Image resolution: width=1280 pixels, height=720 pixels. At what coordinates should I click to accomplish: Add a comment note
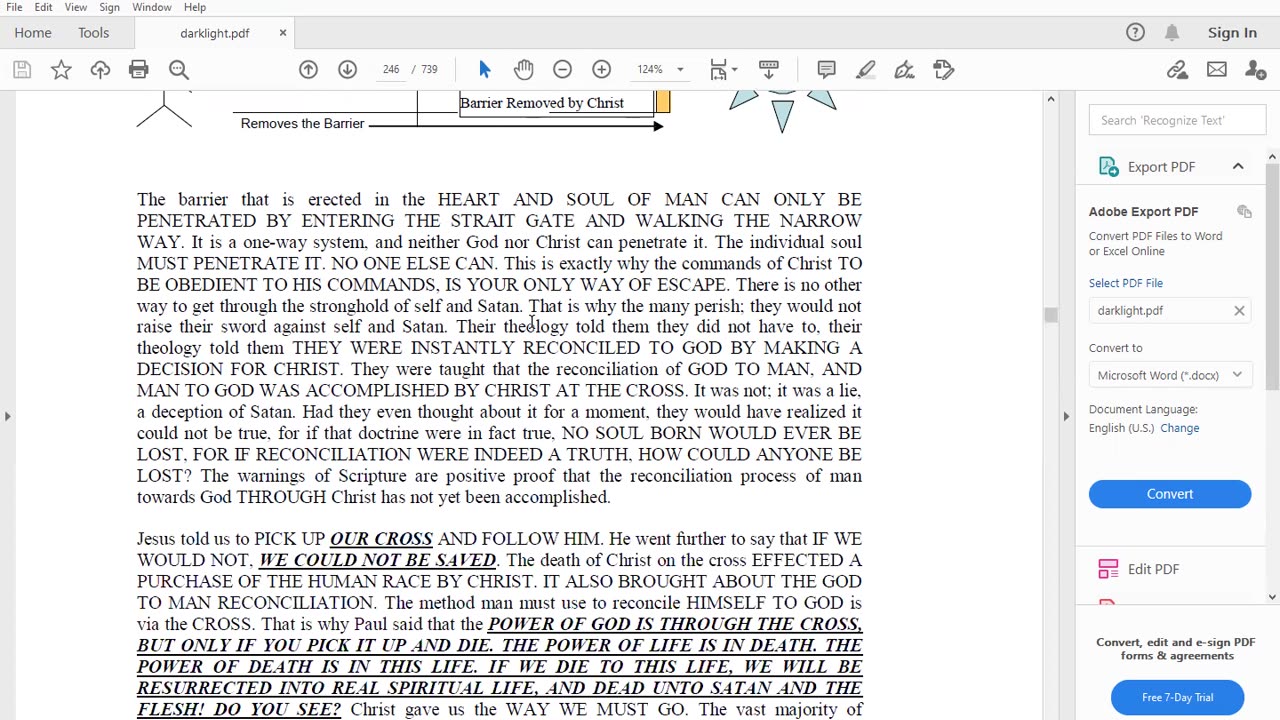click(x=826, y=69)
